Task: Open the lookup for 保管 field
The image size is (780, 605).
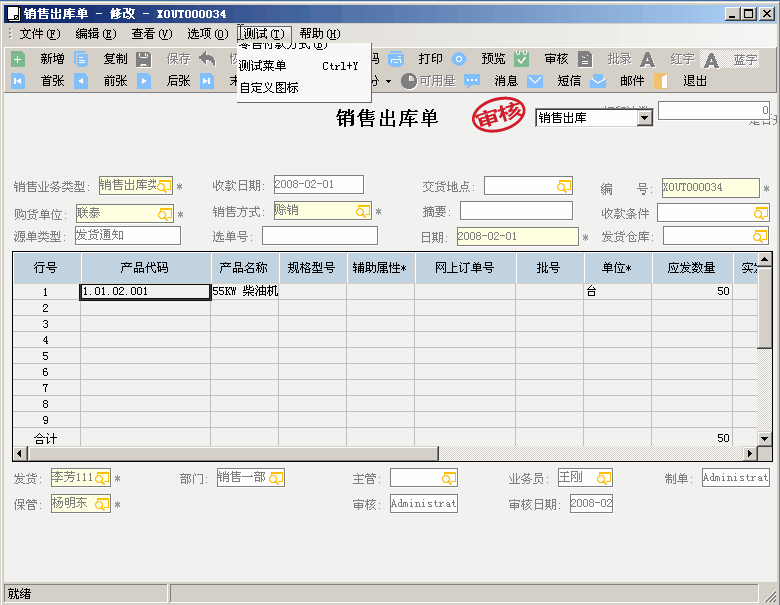Action: pyautogui.click(x=101, y=504)
